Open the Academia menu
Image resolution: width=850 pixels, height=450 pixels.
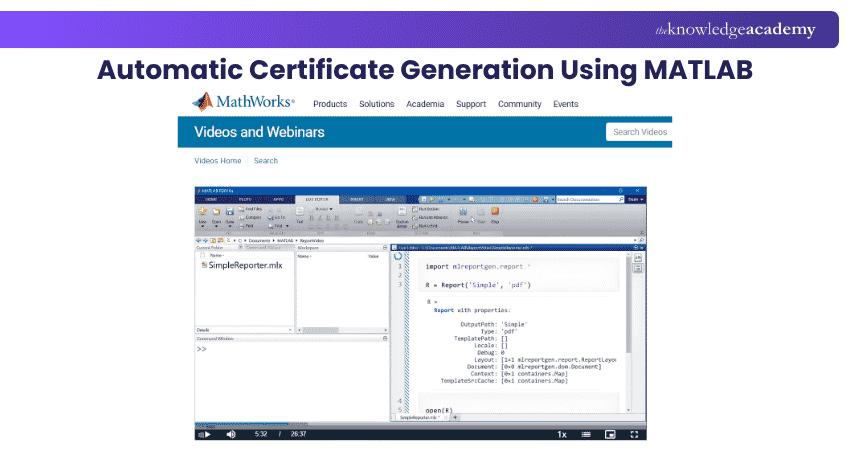click(425, 104)
